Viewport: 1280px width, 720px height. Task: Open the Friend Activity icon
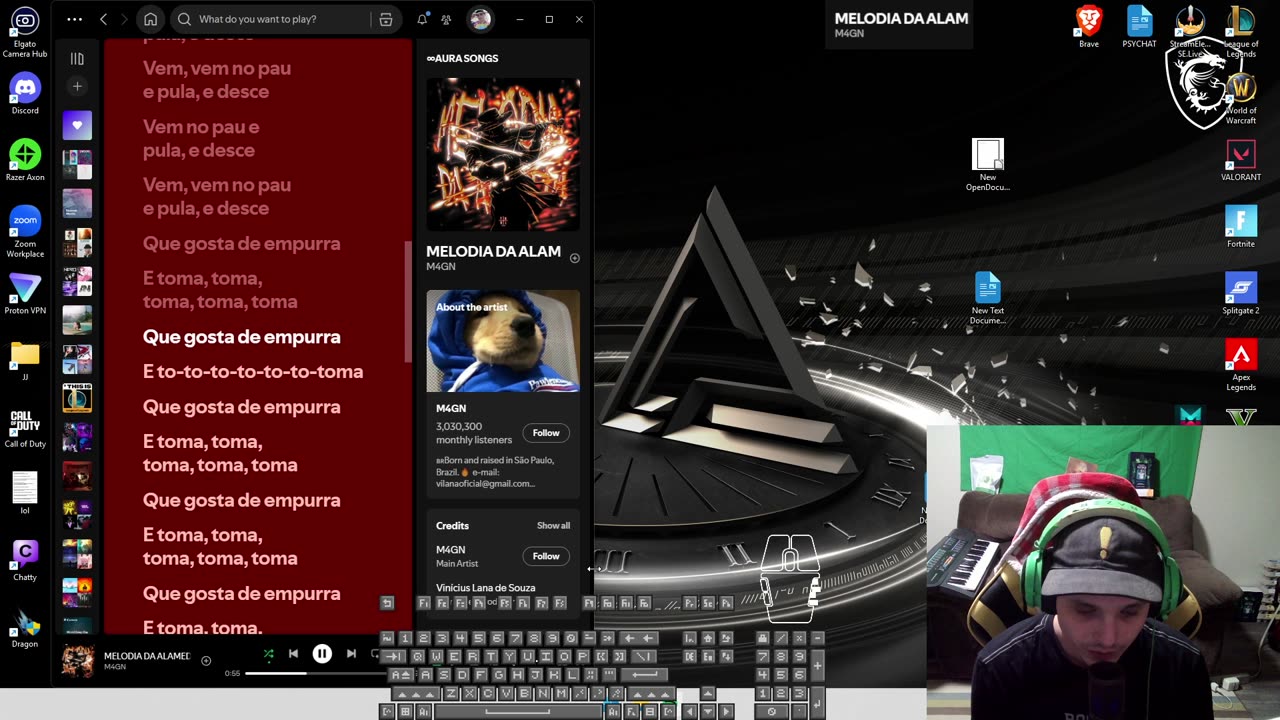[x=446, y=19]
